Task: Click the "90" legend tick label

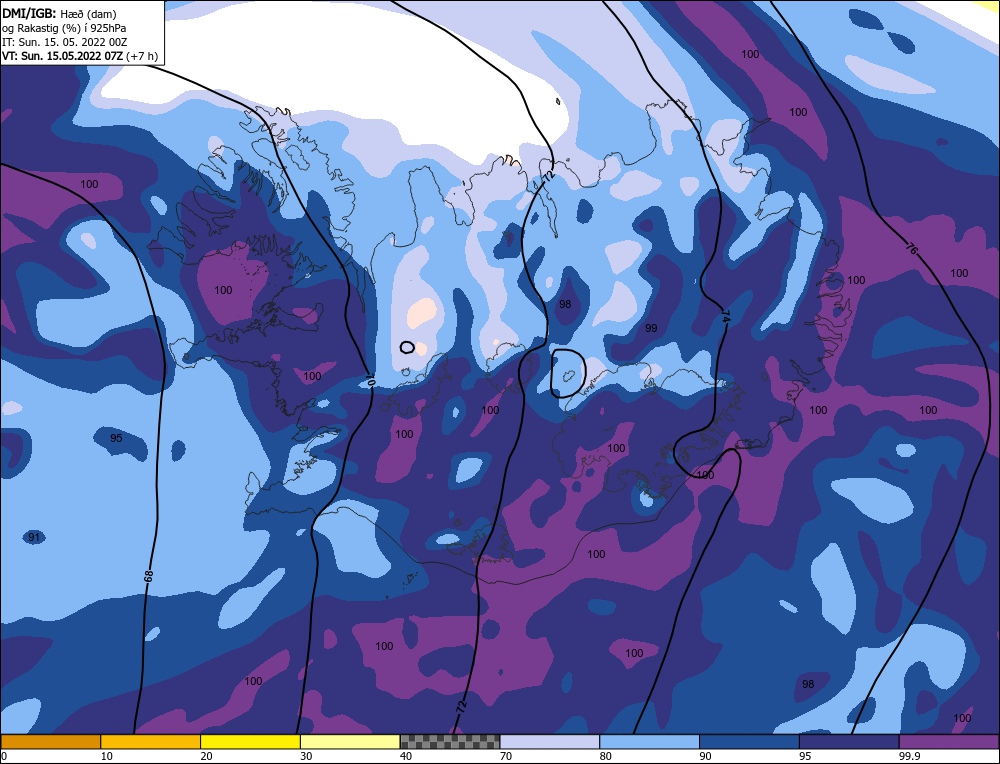Action: (706, 756)
